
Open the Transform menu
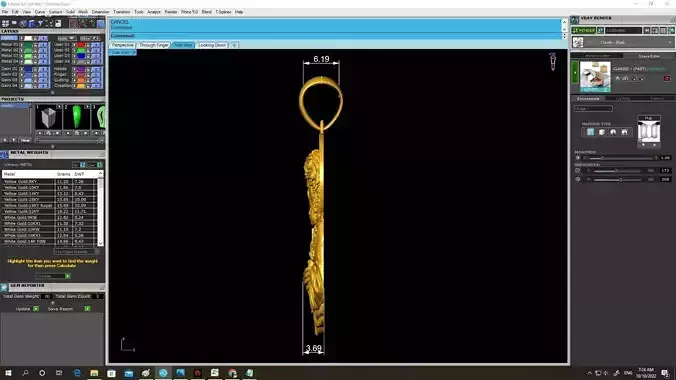click(122, 12)
